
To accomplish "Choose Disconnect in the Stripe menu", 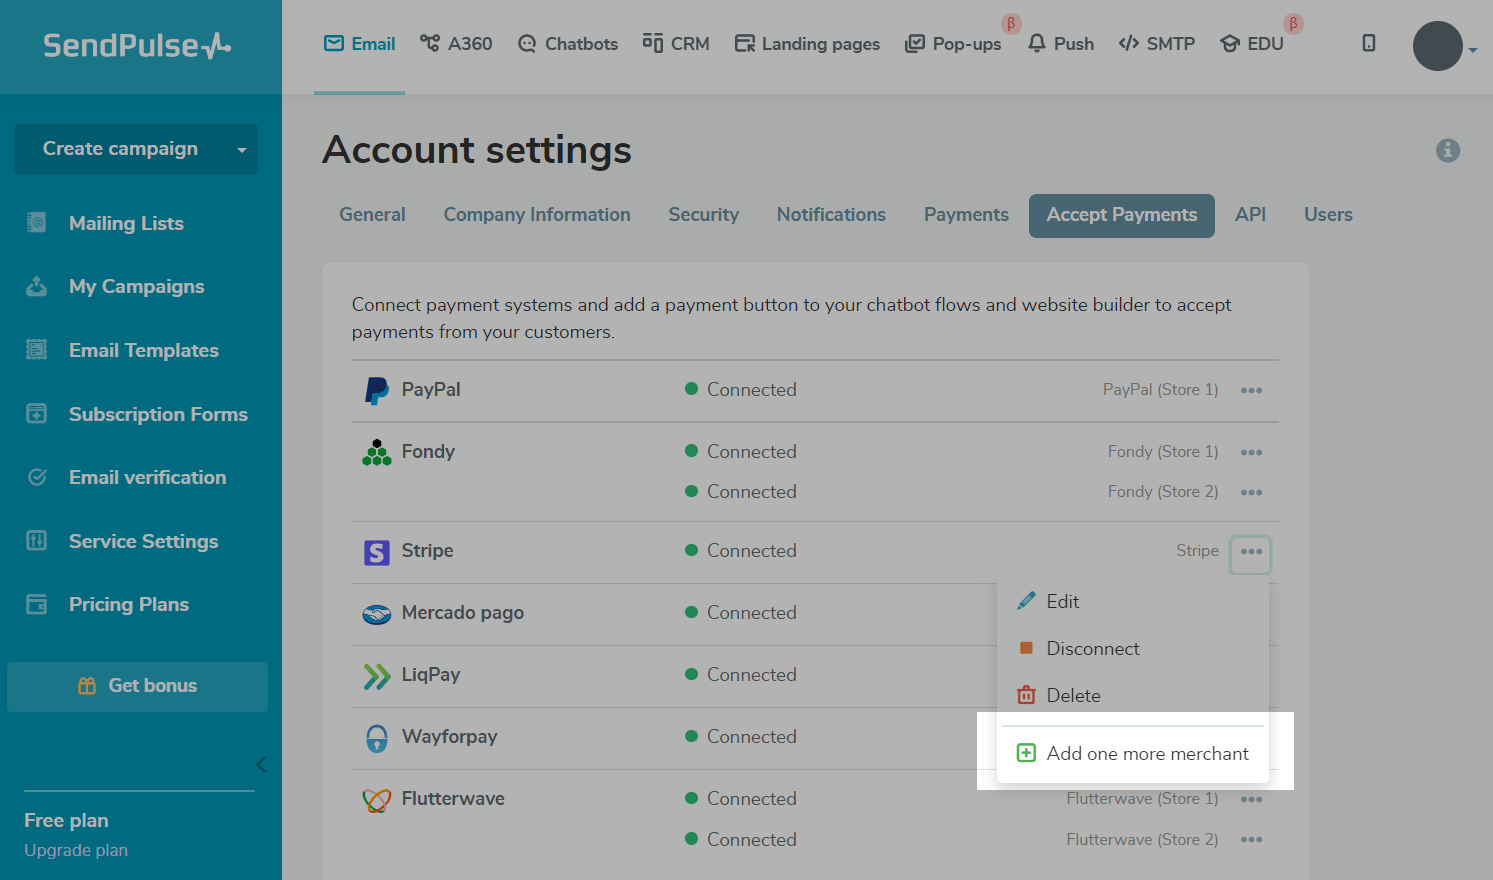I will click(x=1133, y=649).
